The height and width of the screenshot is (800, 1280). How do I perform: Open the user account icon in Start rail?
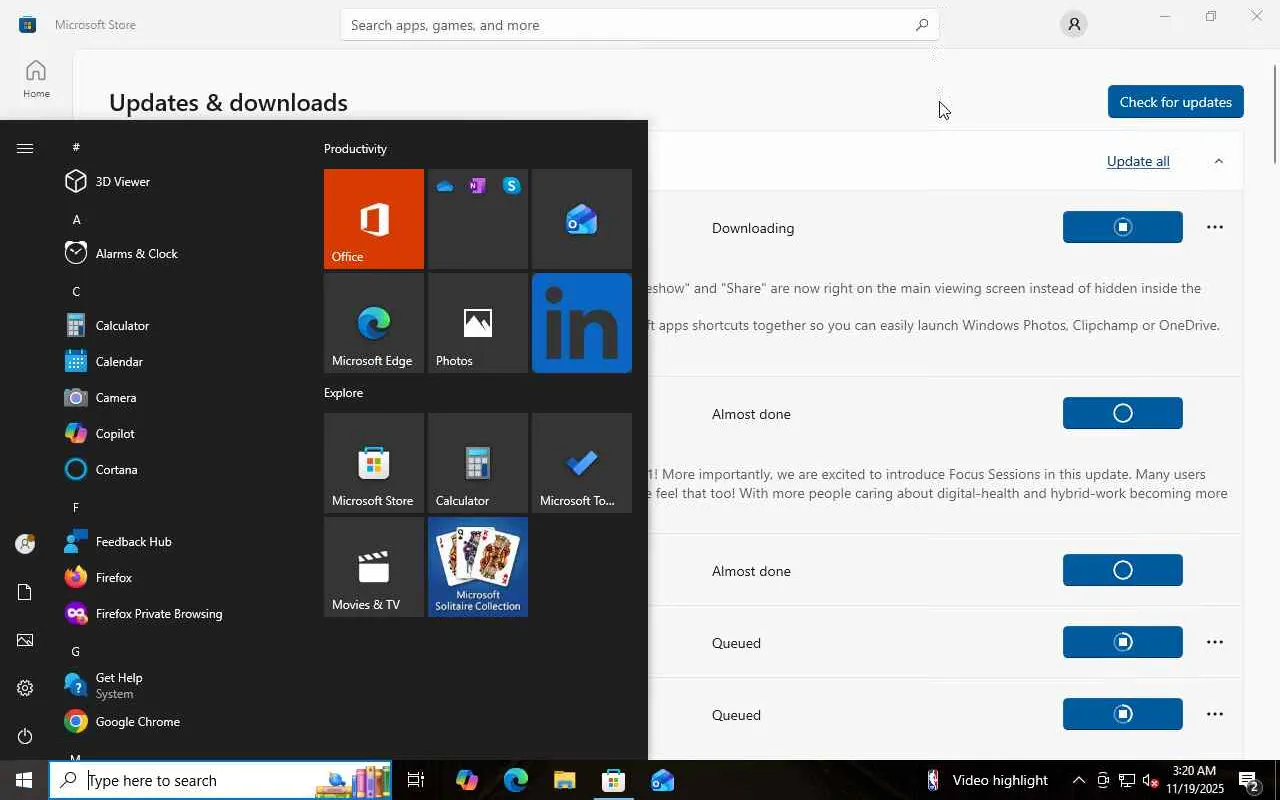point(25,544)
